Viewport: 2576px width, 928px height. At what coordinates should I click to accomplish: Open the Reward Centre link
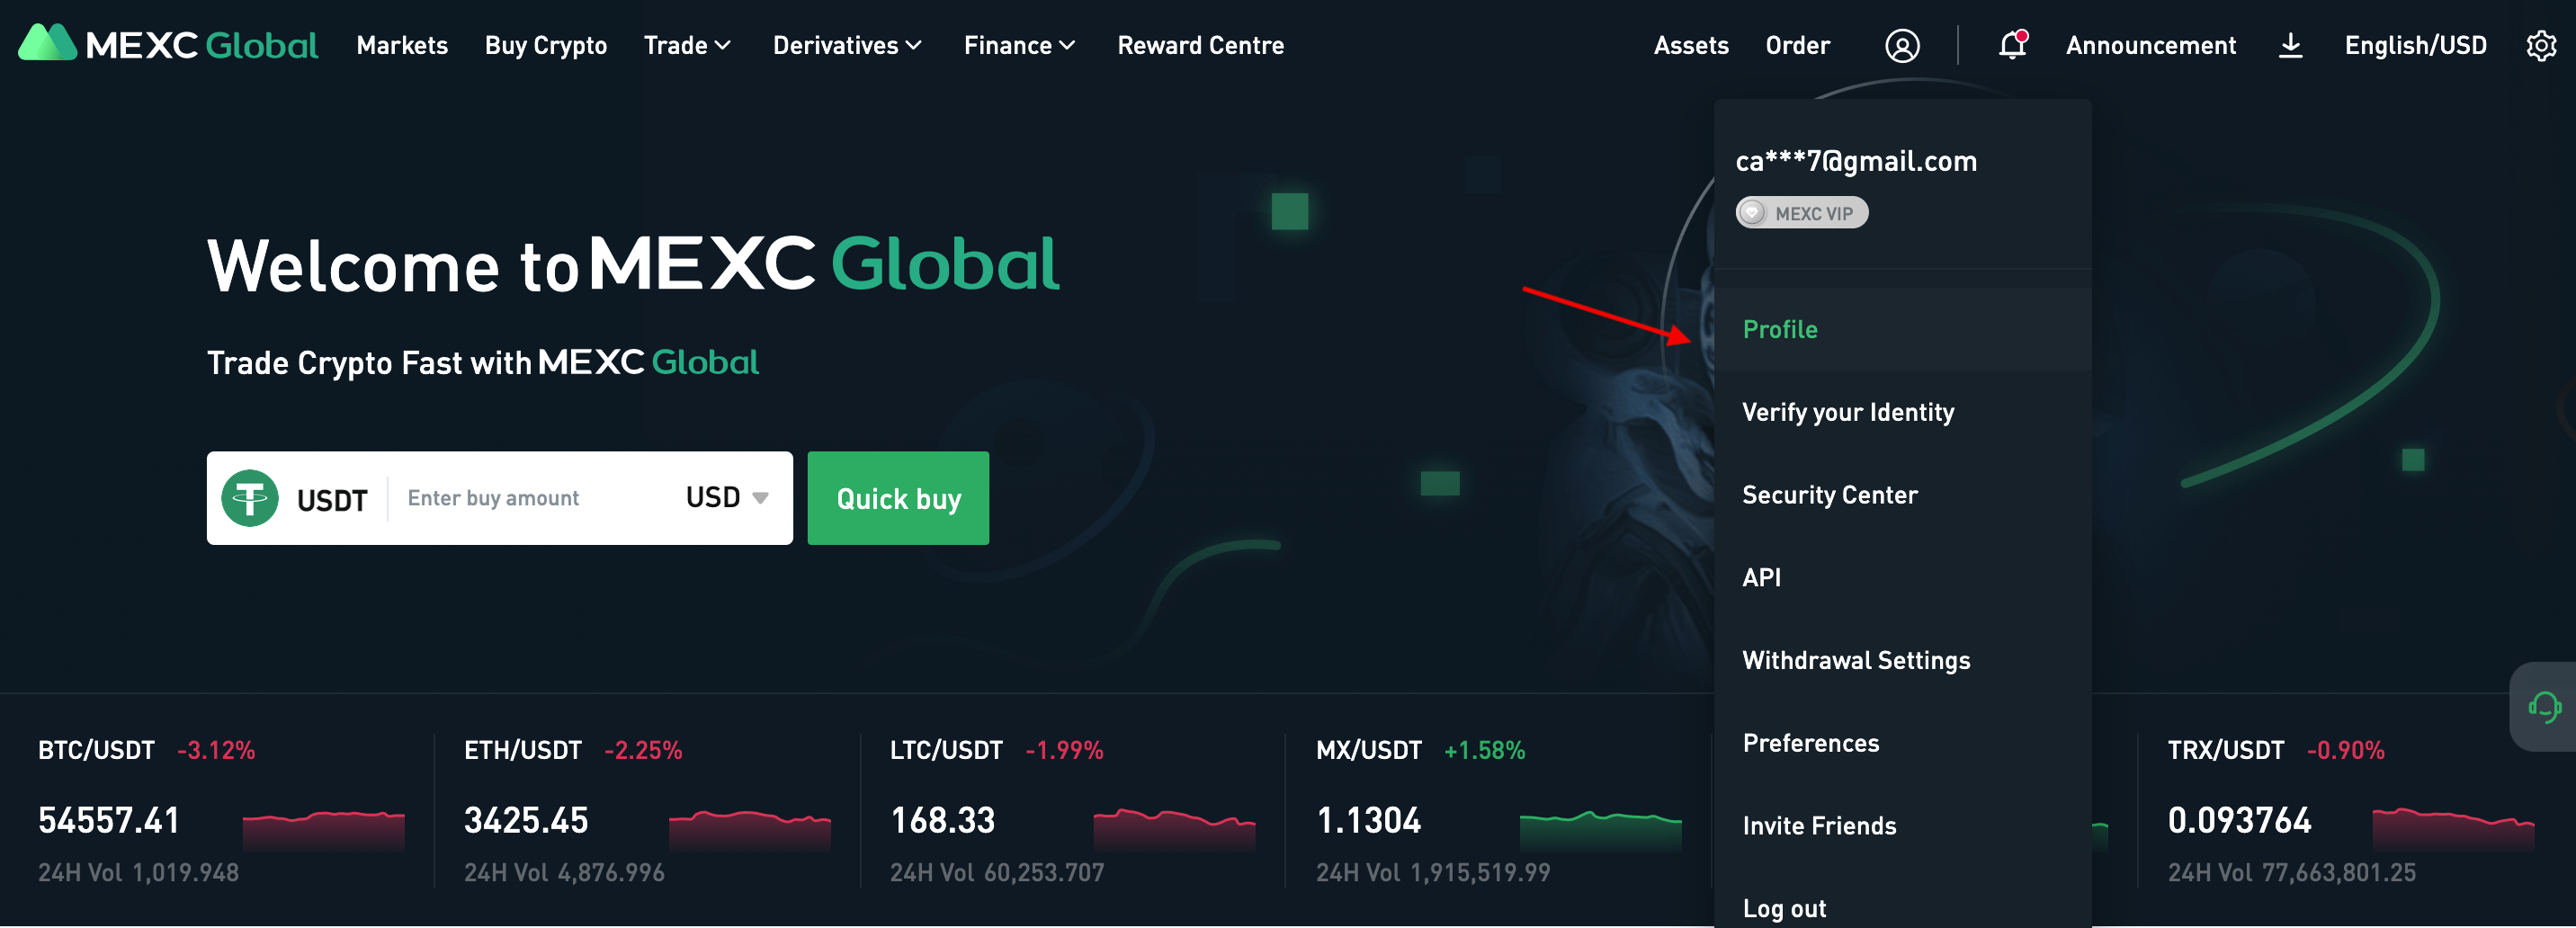pos(1200,45)
